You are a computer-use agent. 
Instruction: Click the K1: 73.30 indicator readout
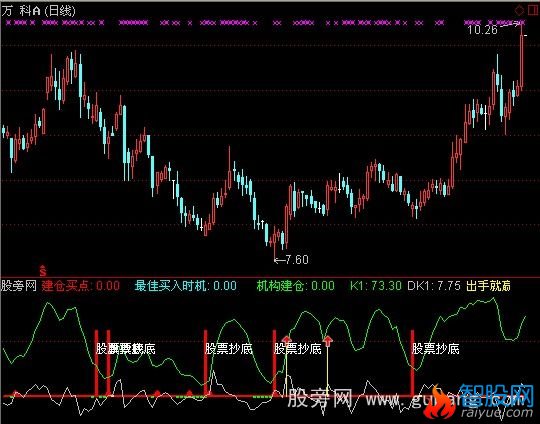(x=376, y=286)
